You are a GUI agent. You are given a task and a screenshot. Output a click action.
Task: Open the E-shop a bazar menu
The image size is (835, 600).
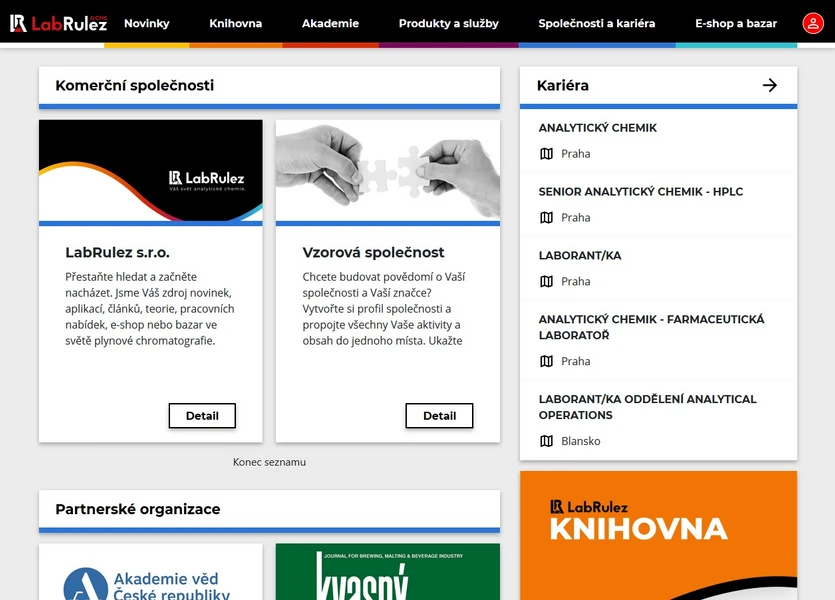click(735, 22)
